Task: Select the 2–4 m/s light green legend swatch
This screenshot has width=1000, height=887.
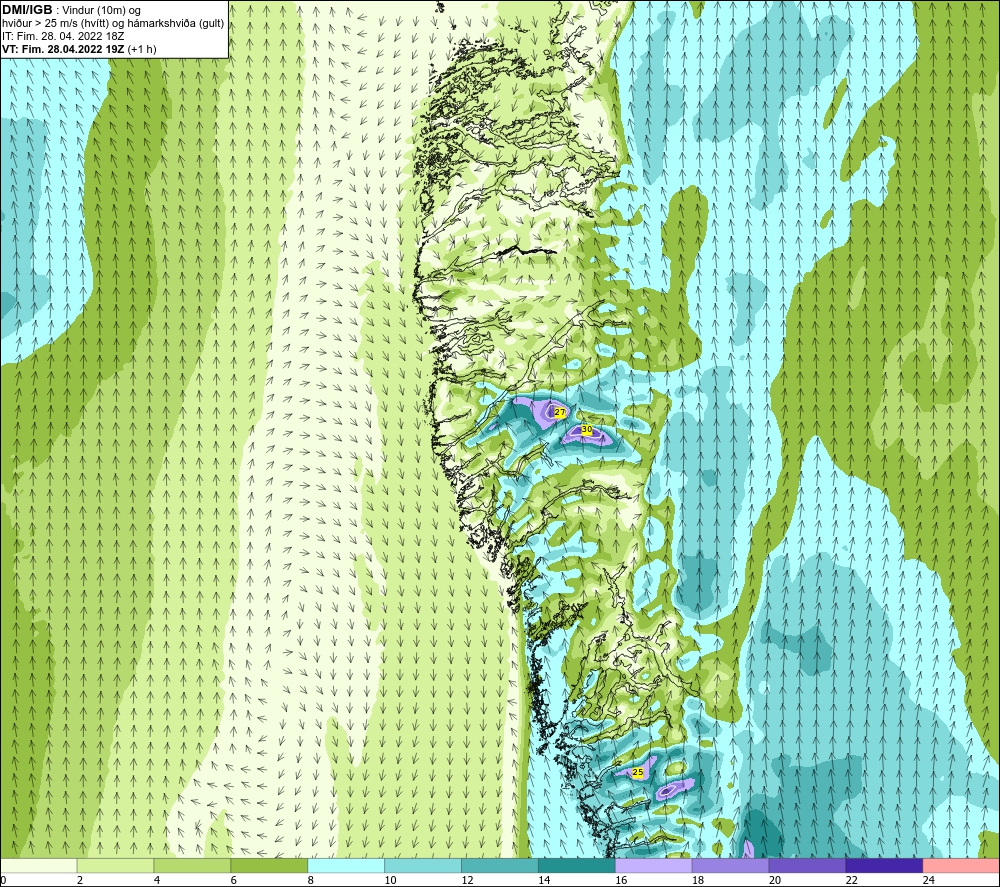Action: (115, 866)
